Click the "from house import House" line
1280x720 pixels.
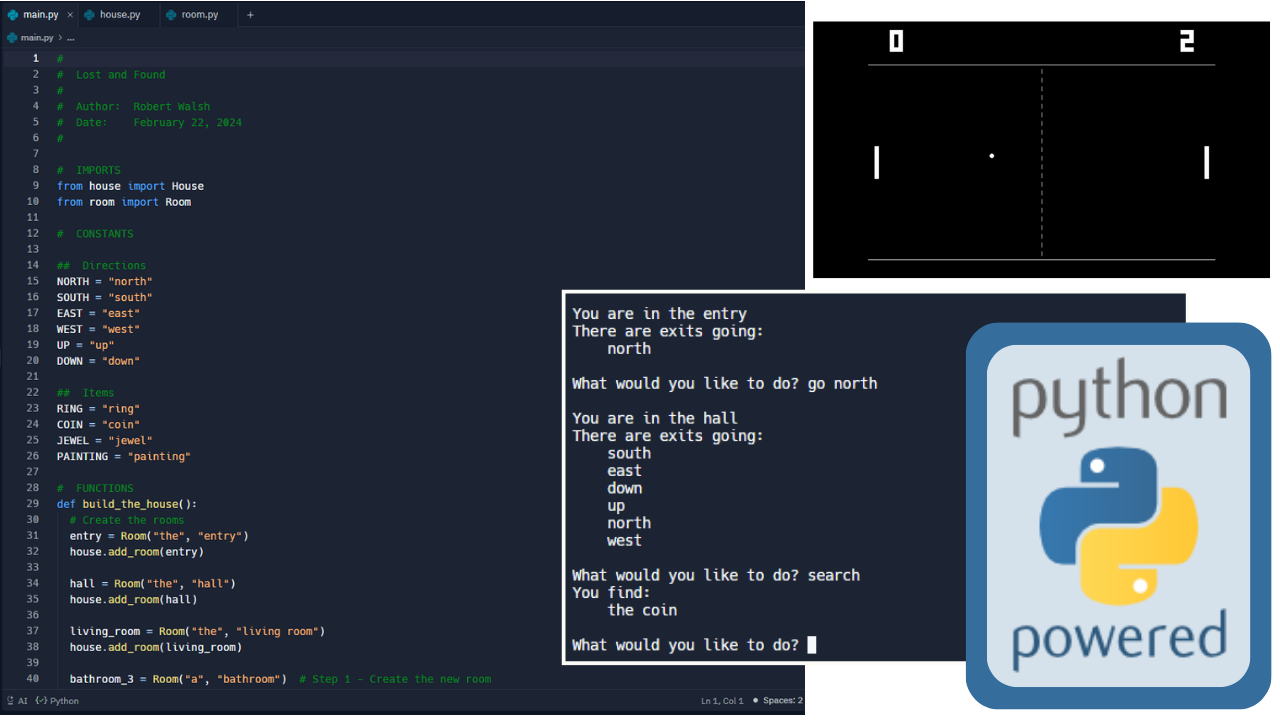pos(130,186)
